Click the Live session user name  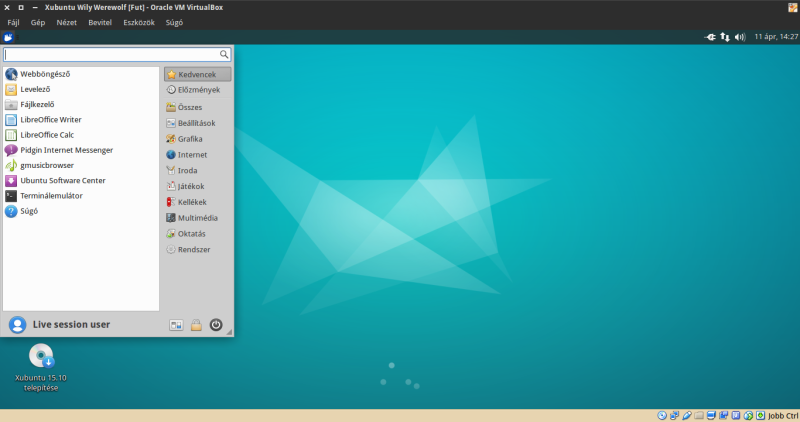click(x=71, y=325)
